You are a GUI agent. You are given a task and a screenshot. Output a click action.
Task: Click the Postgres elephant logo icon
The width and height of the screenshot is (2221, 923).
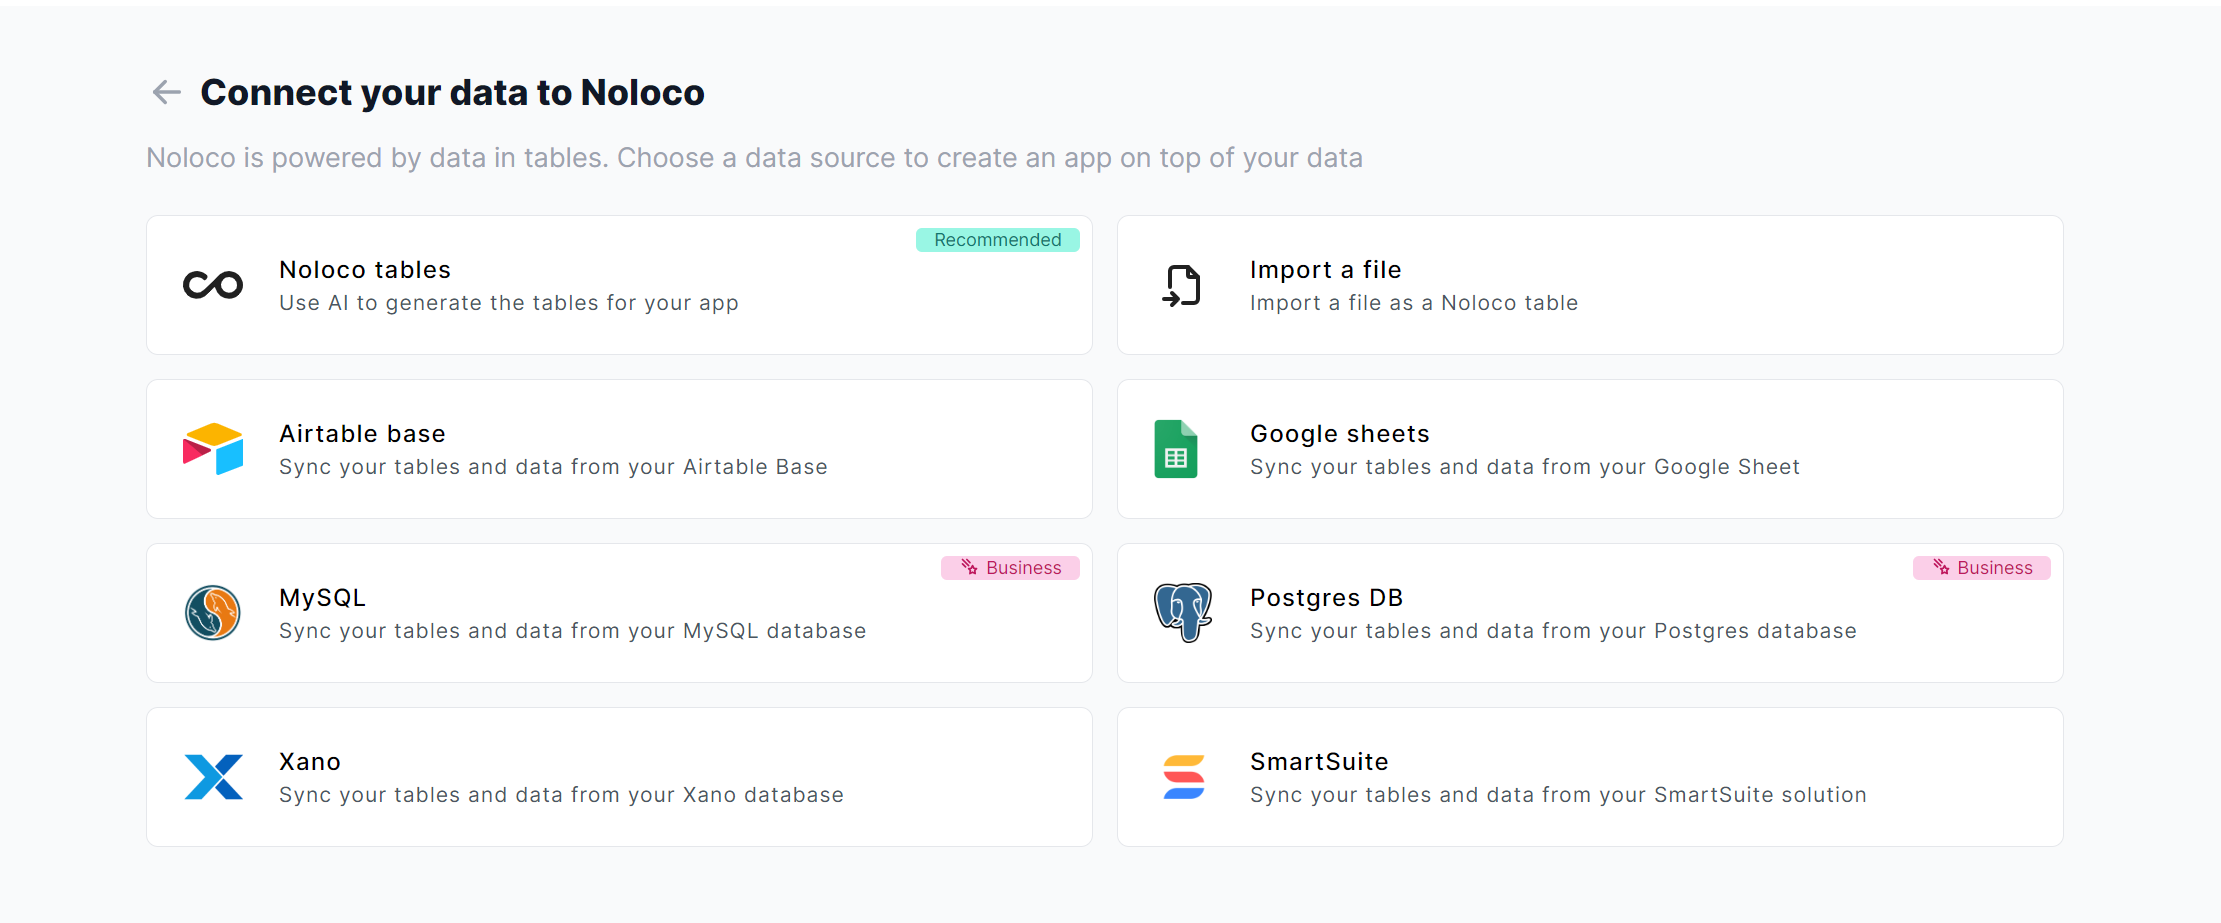pyautogui.click(x=1183, y=612)
